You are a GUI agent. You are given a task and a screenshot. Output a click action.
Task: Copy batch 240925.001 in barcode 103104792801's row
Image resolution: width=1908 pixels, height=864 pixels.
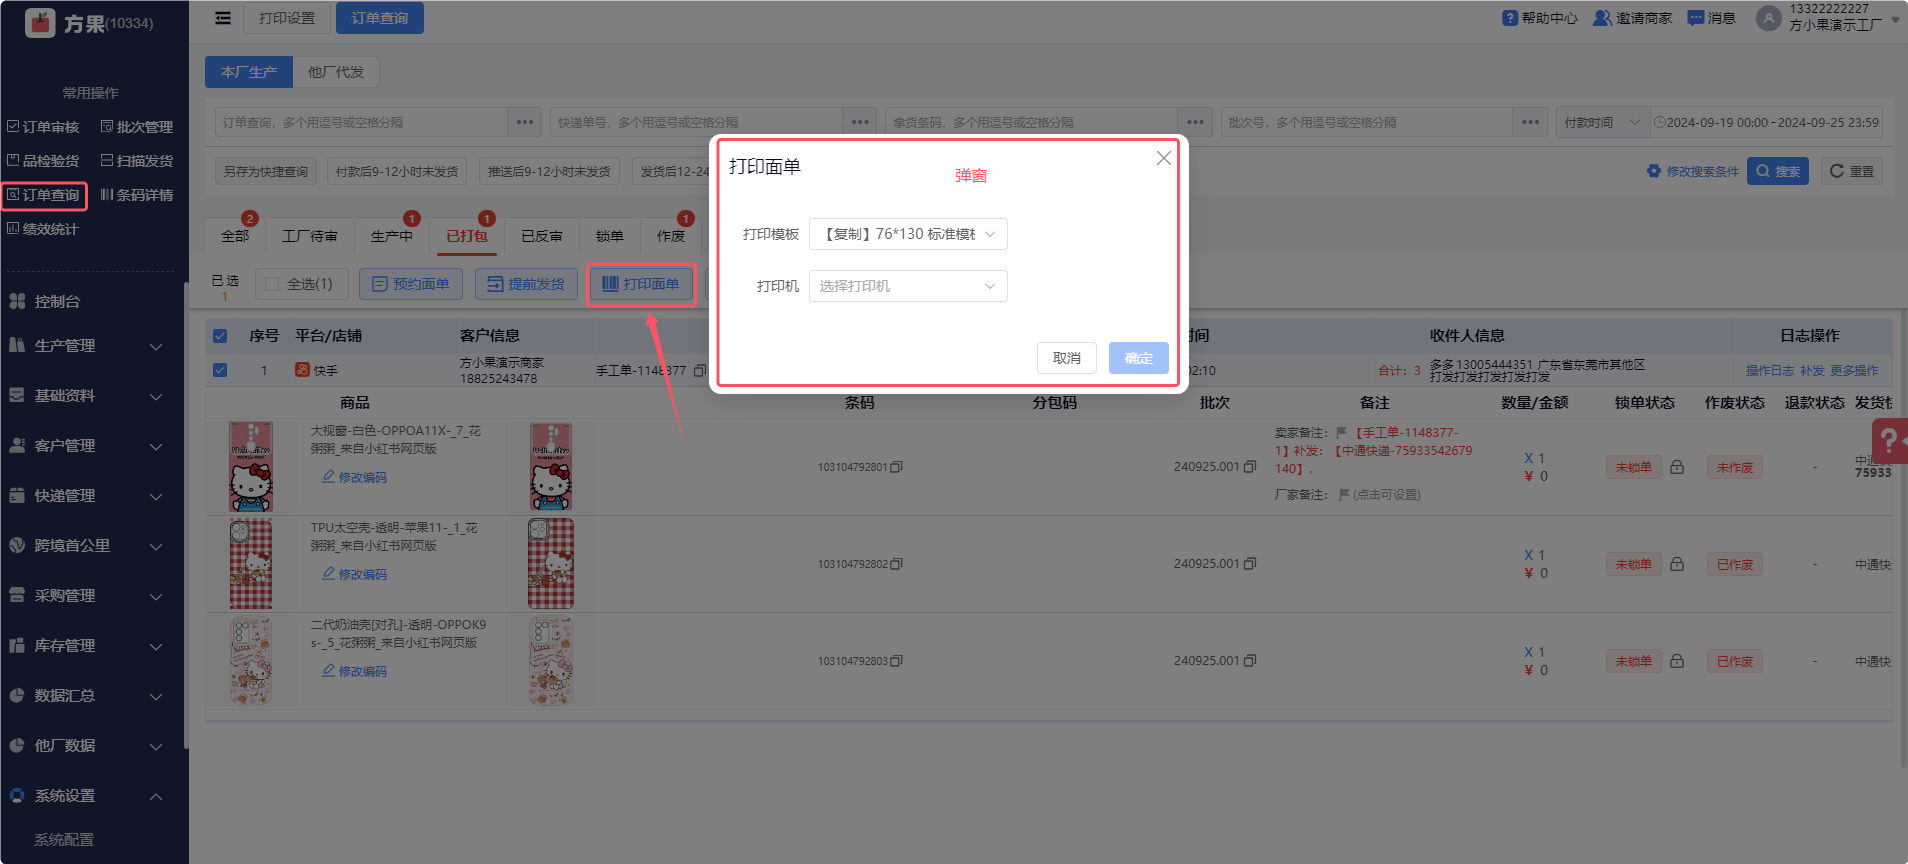[x=1250, y=467]
